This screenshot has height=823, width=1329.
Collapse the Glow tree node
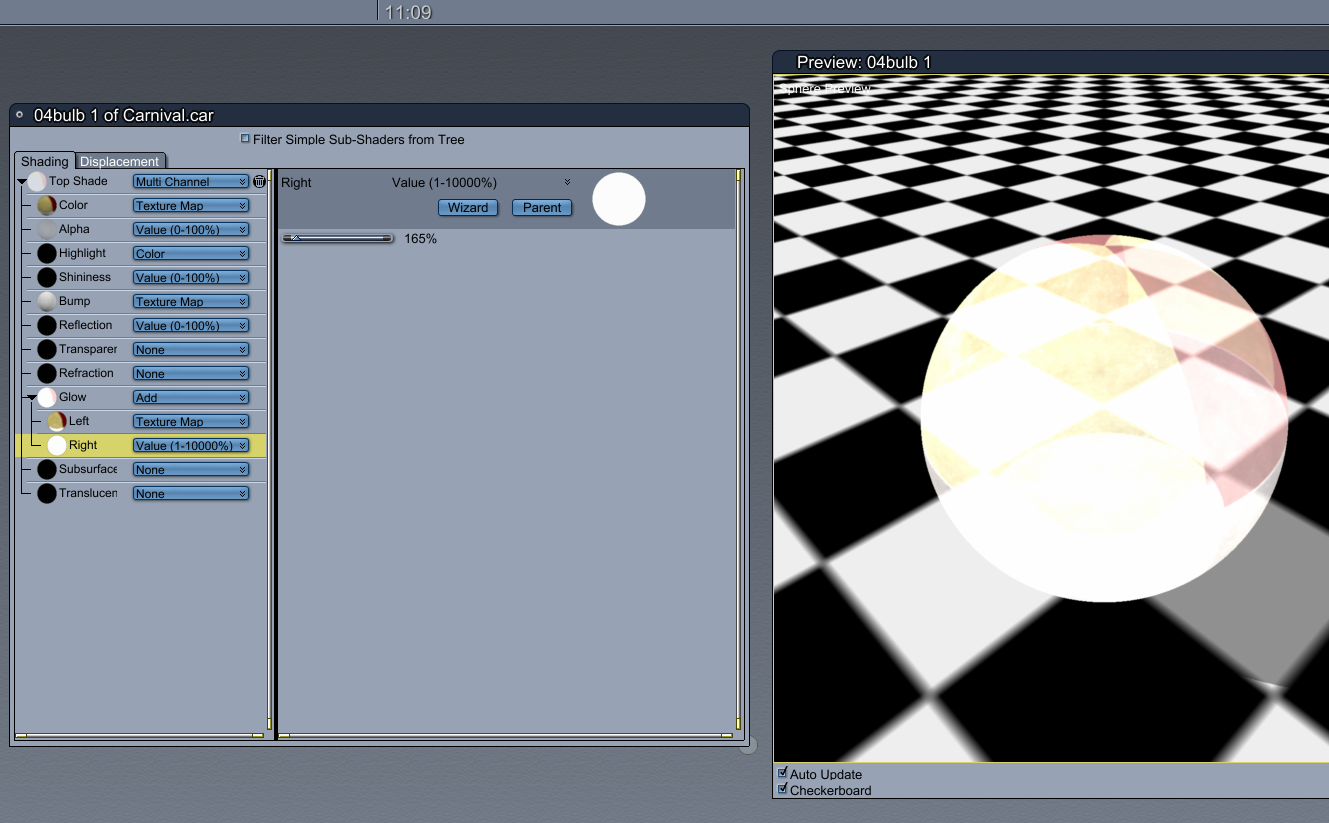32,398
